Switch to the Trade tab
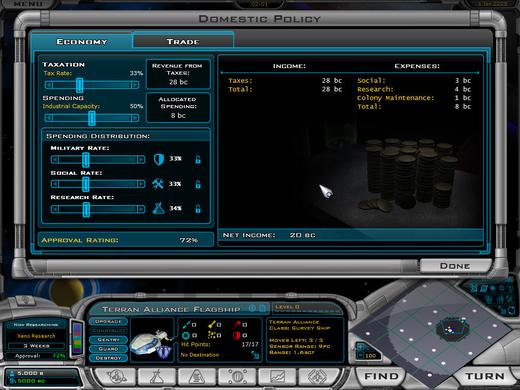Viewport: 520px width, 390px height. coord(183,41)
